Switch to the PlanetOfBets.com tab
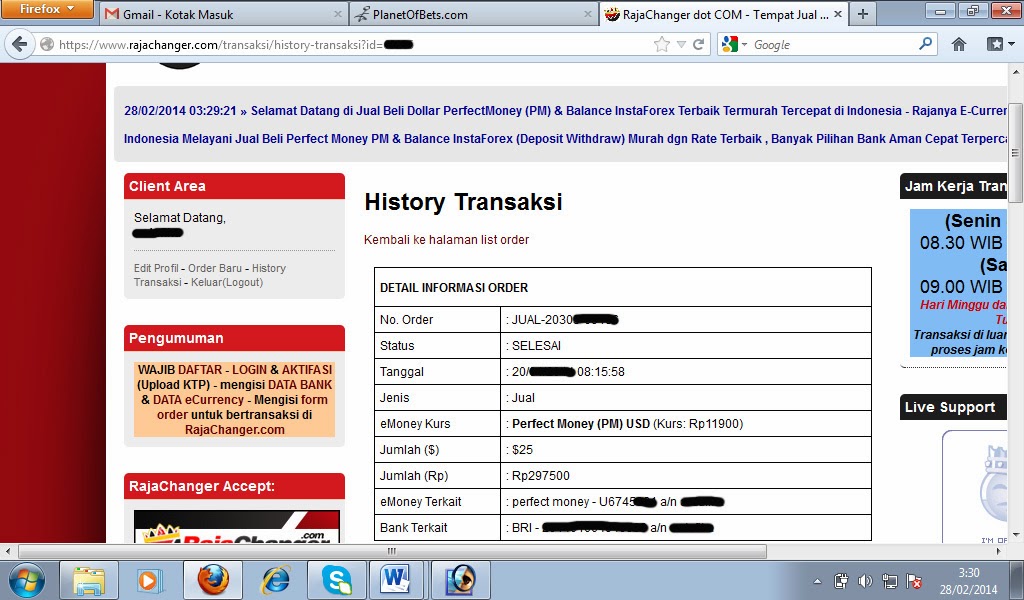1024x600 pixels. click(474, 14)
